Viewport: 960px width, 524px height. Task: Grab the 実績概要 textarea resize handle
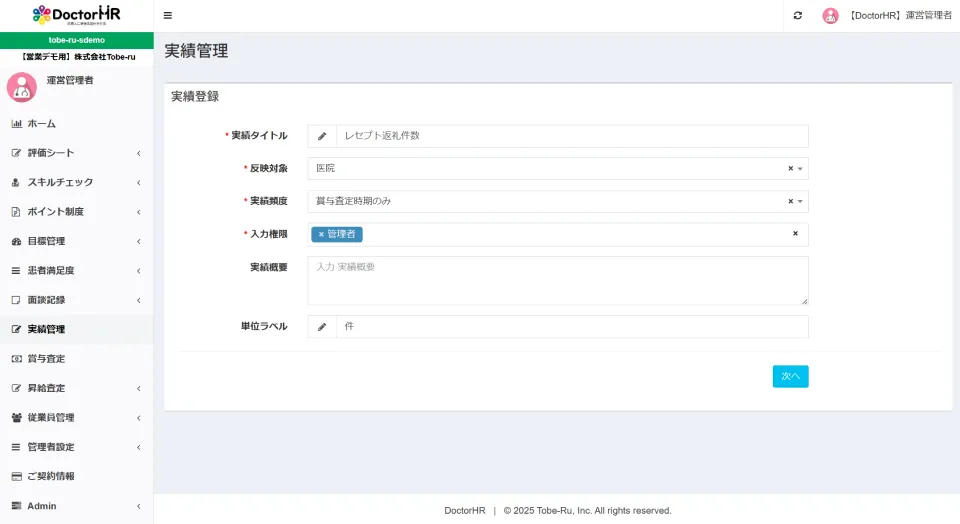[804, 301]
